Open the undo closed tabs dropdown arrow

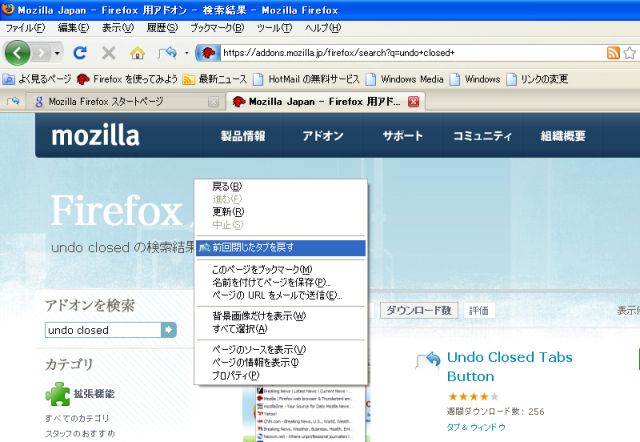(x=187, y=53)
